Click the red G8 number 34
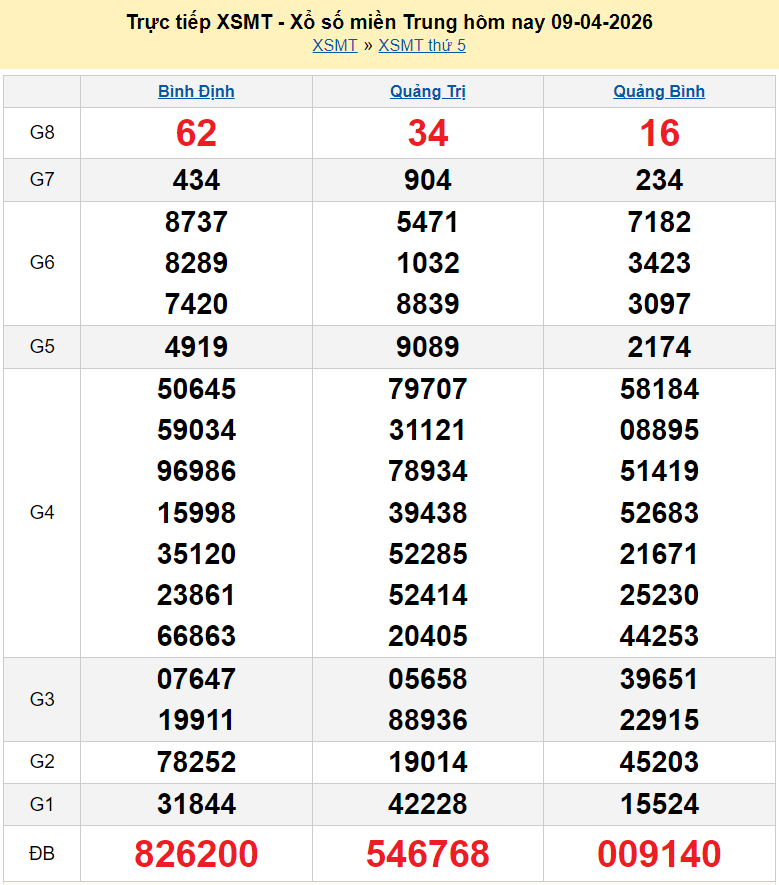779x885 pixels. click(x=428, y=133)
